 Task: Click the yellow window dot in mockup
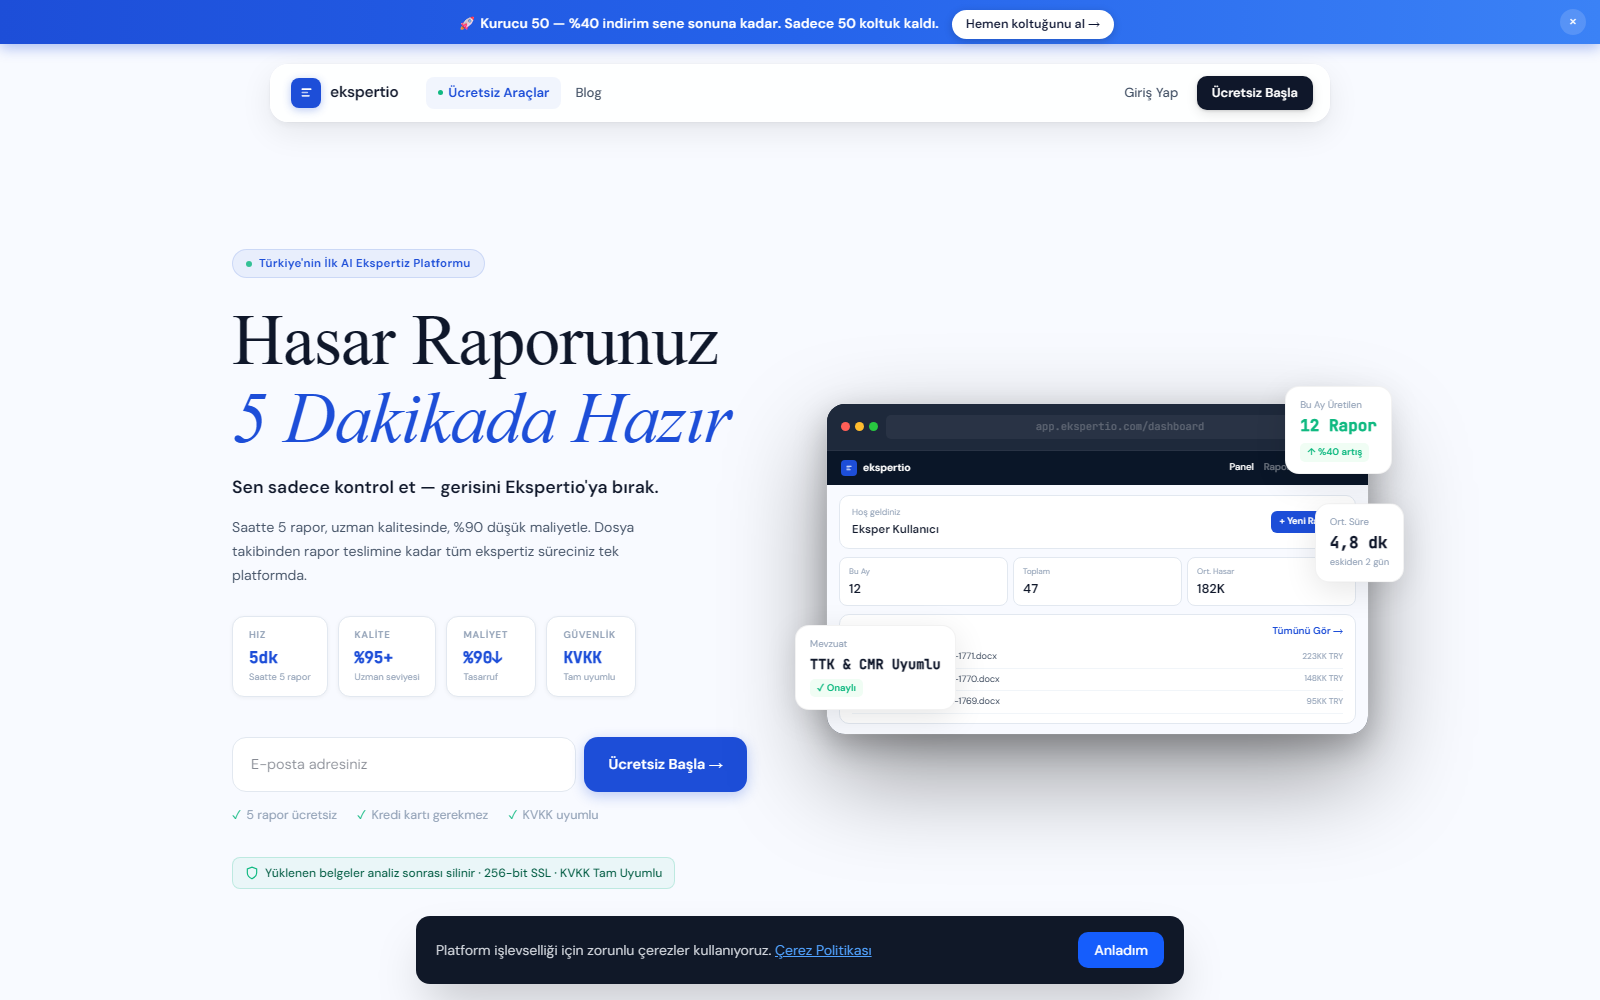click(x=859, y=427)
